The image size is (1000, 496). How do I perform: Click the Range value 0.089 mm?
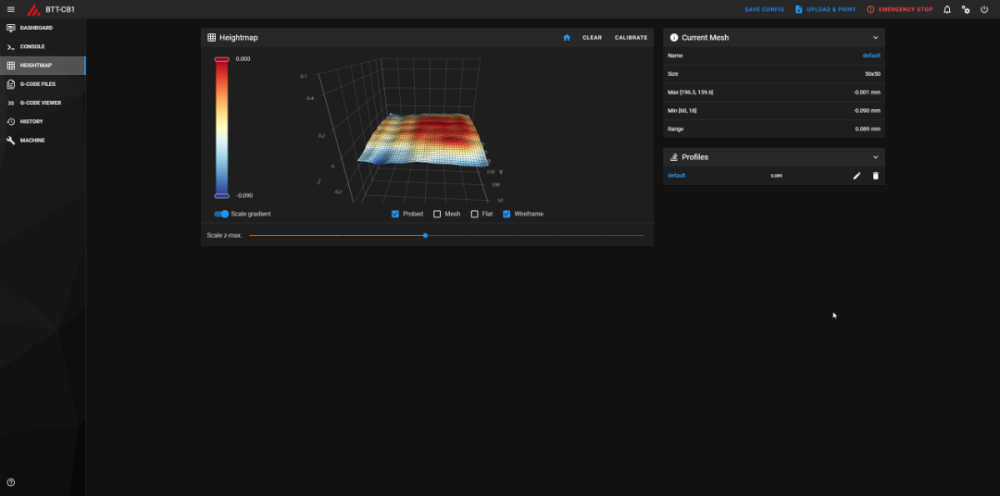coord(868,129)
